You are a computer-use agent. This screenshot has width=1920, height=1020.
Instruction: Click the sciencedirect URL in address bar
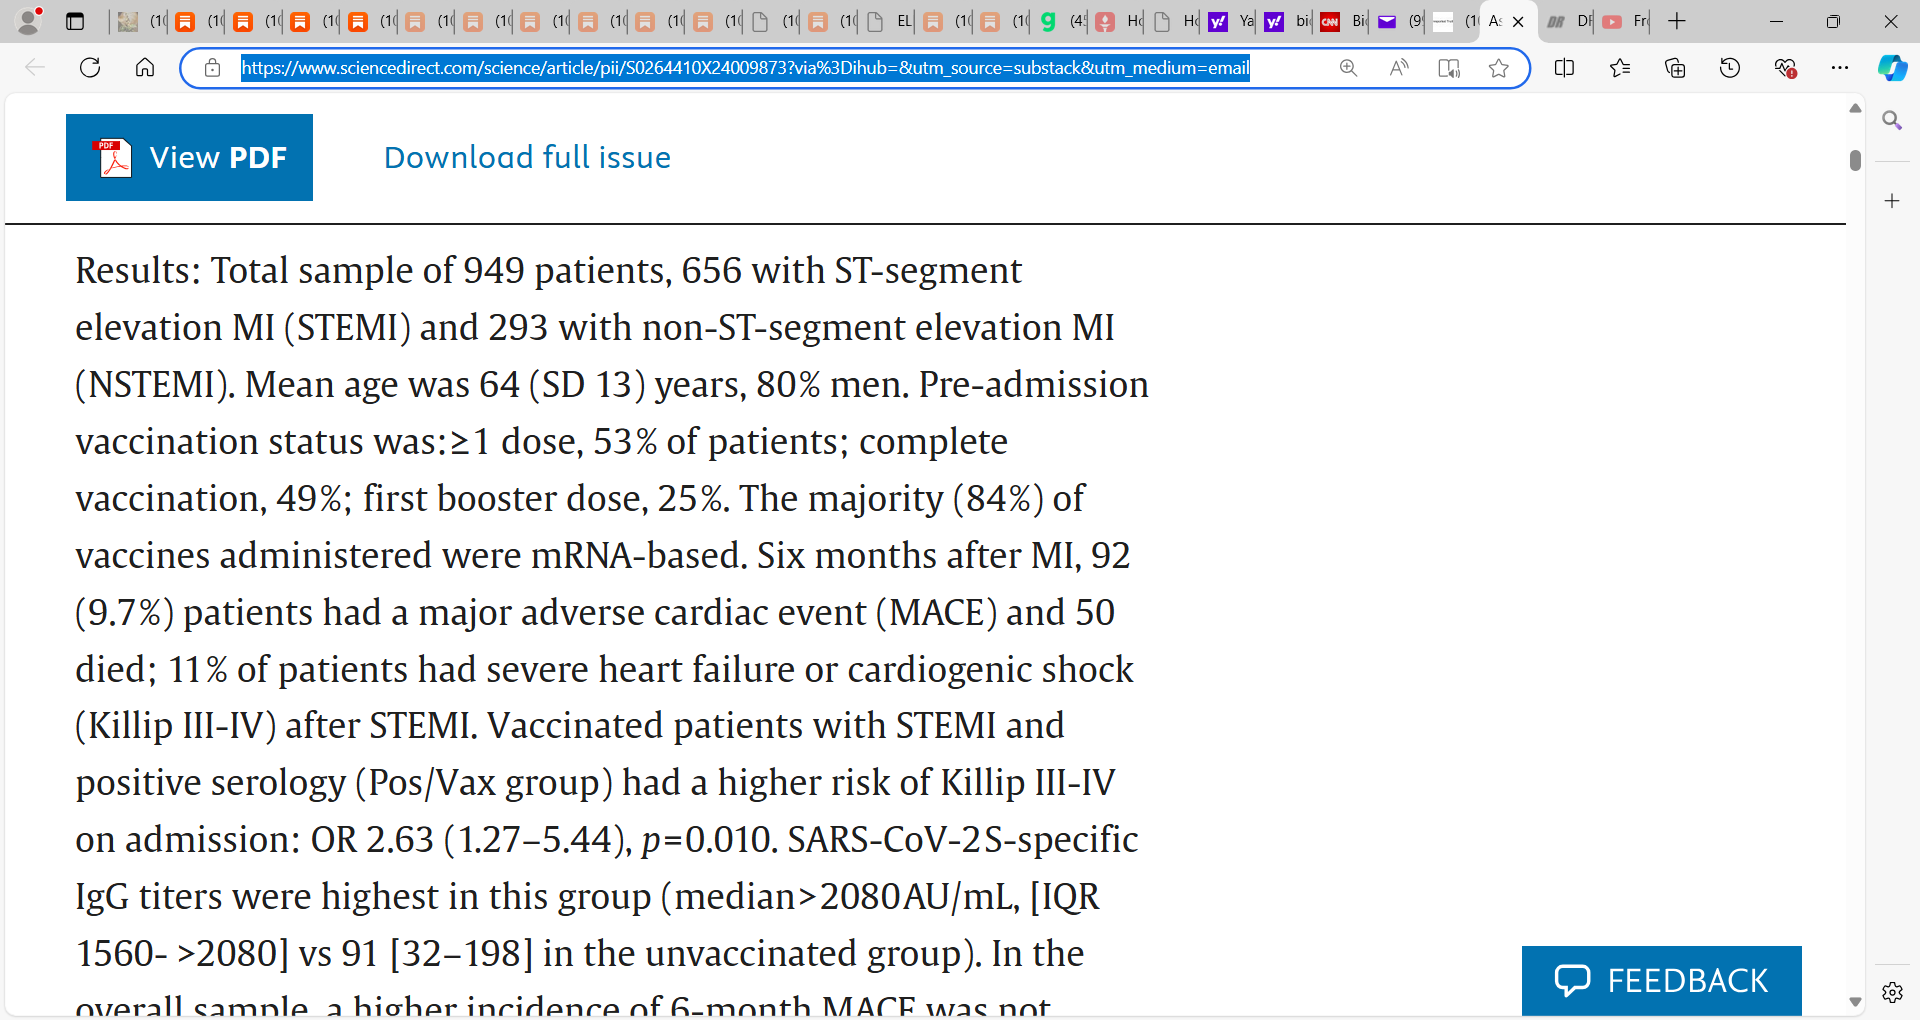[745, 68]
